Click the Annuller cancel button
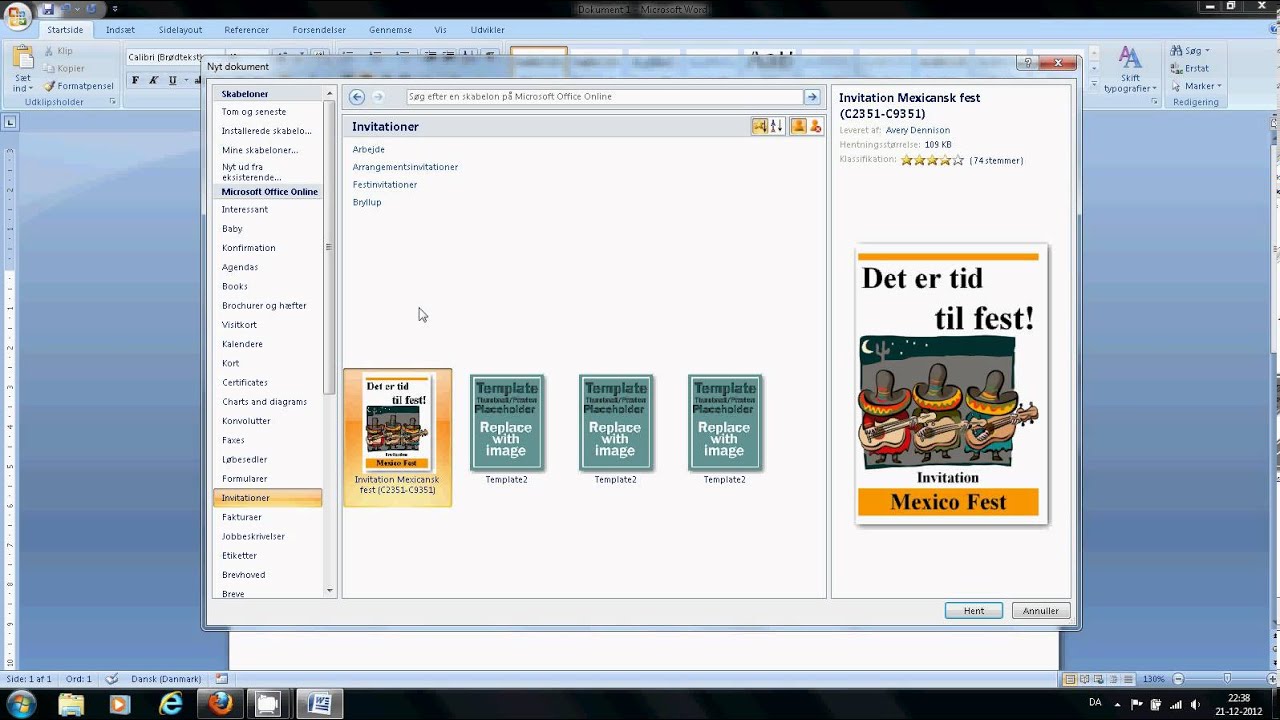The width and height of the screenshot is (1280, 720). [x=1041, y=611]
